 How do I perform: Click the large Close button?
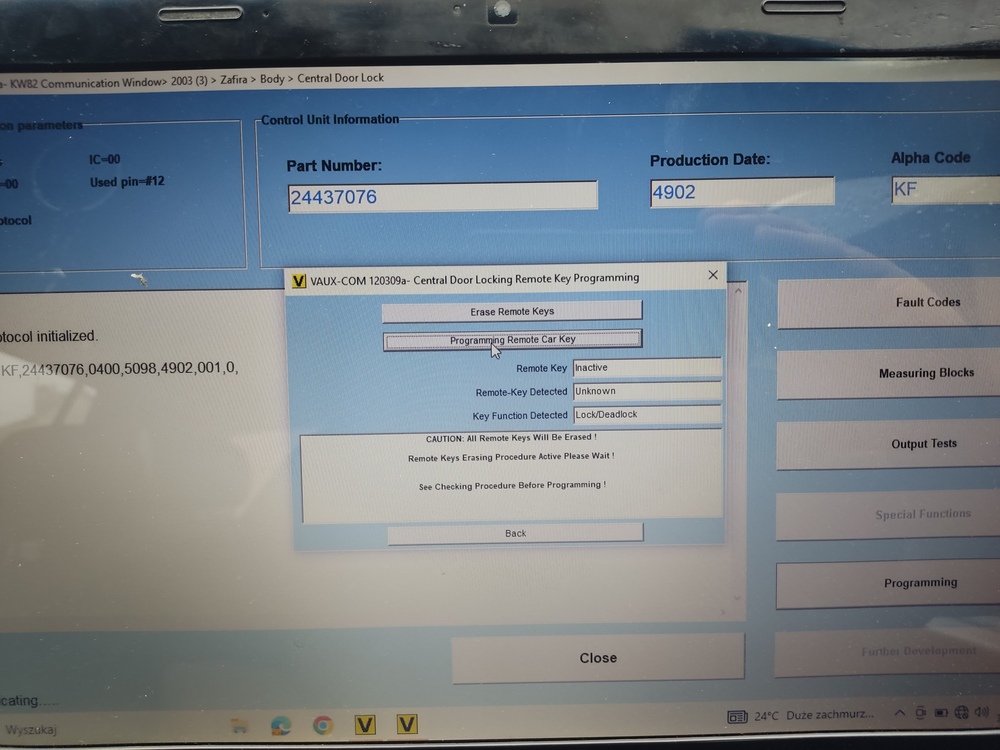pyautogui.click(x=598, y=658)
